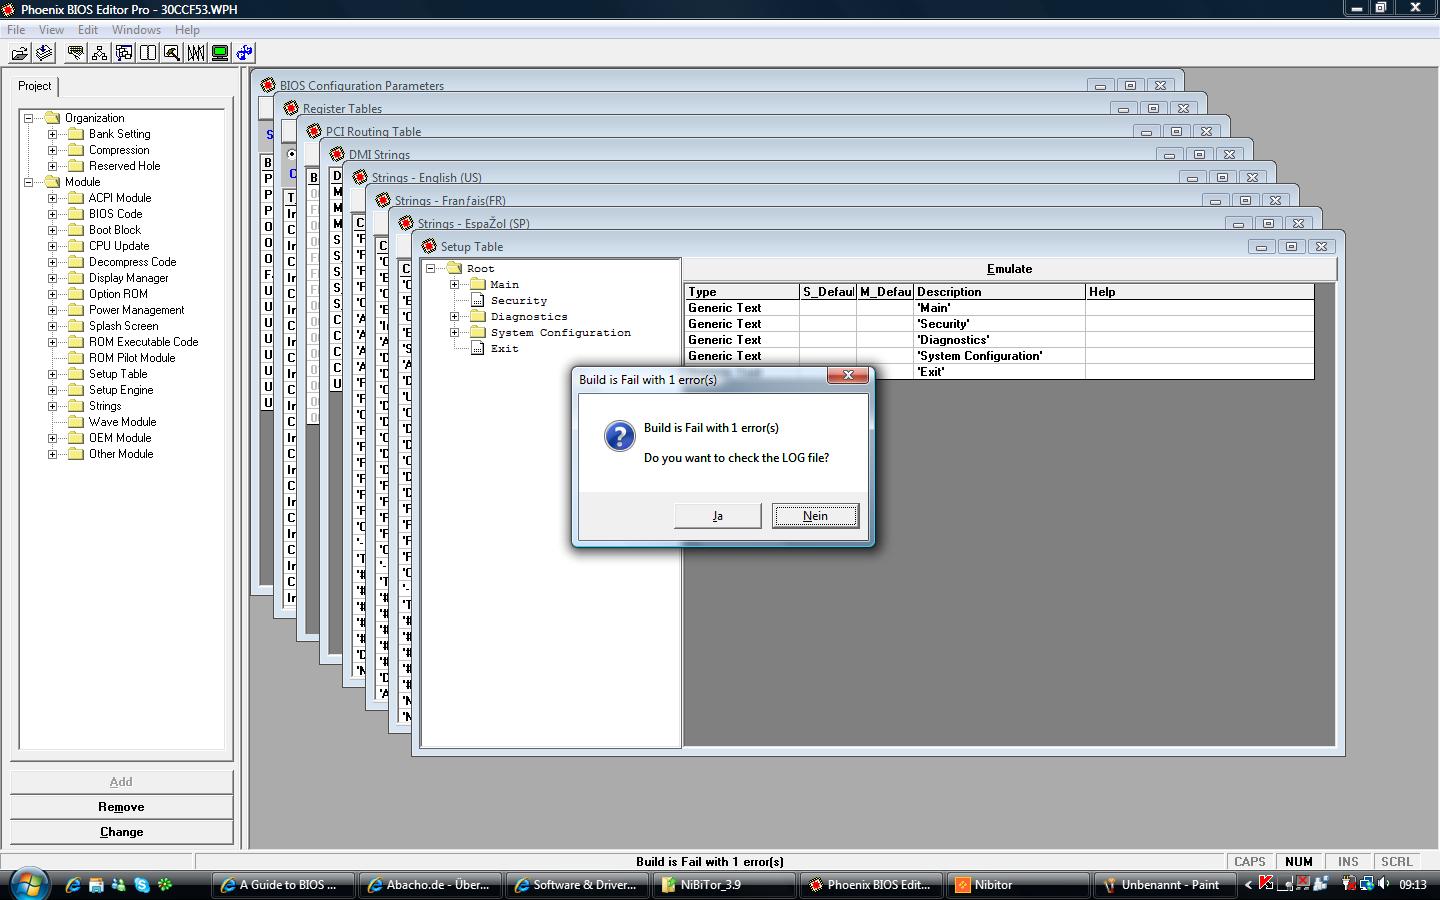
Task: Click the 'System Configuration' description cell
Action: [999, 356]
